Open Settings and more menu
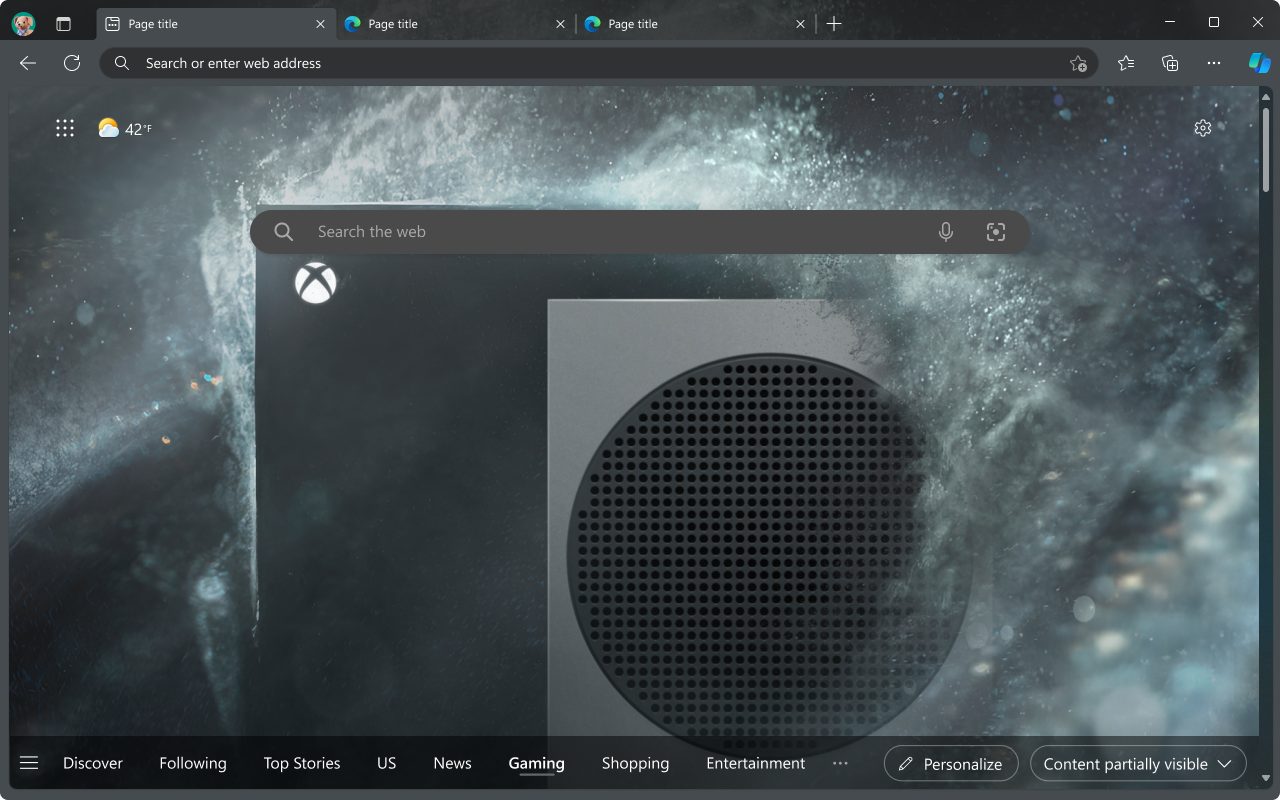 tap(1214, 63)
